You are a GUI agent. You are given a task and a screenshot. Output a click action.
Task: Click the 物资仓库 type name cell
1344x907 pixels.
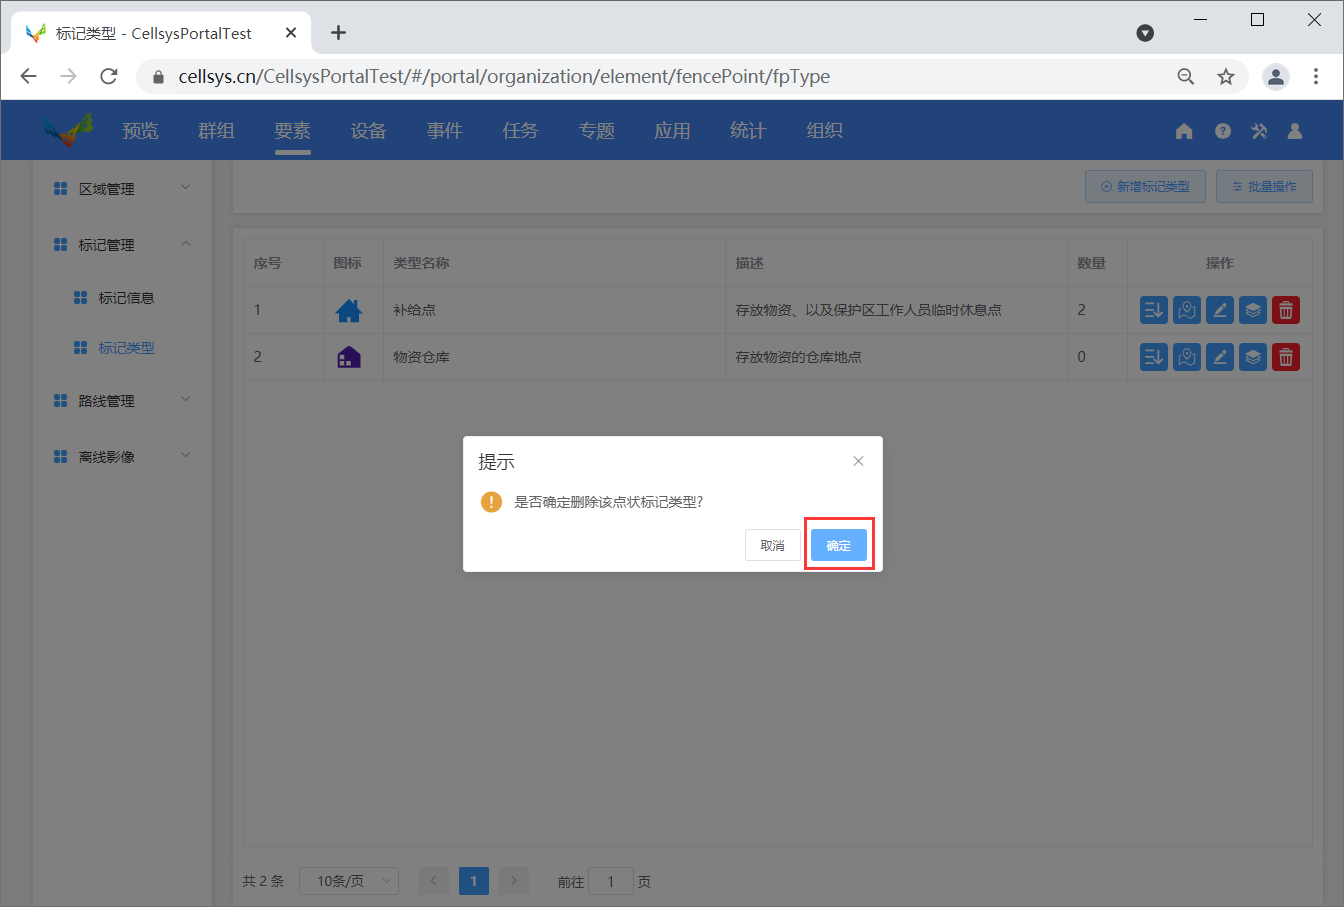554,357
